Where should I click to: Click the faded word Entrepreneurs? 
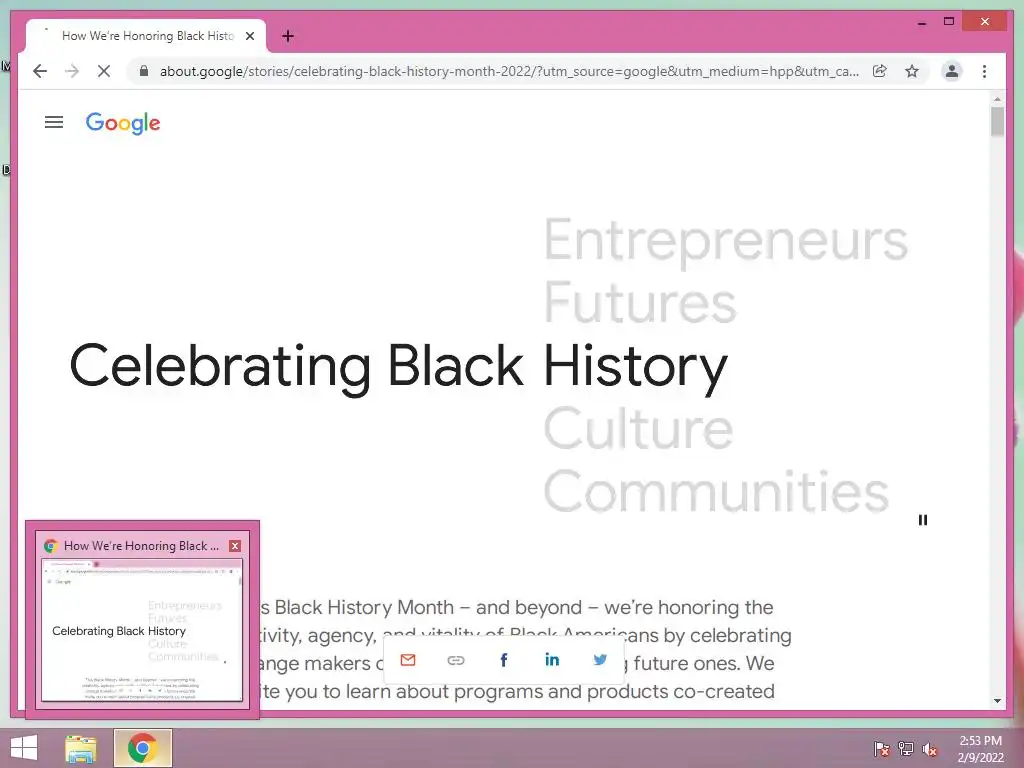tap(726, 241)
